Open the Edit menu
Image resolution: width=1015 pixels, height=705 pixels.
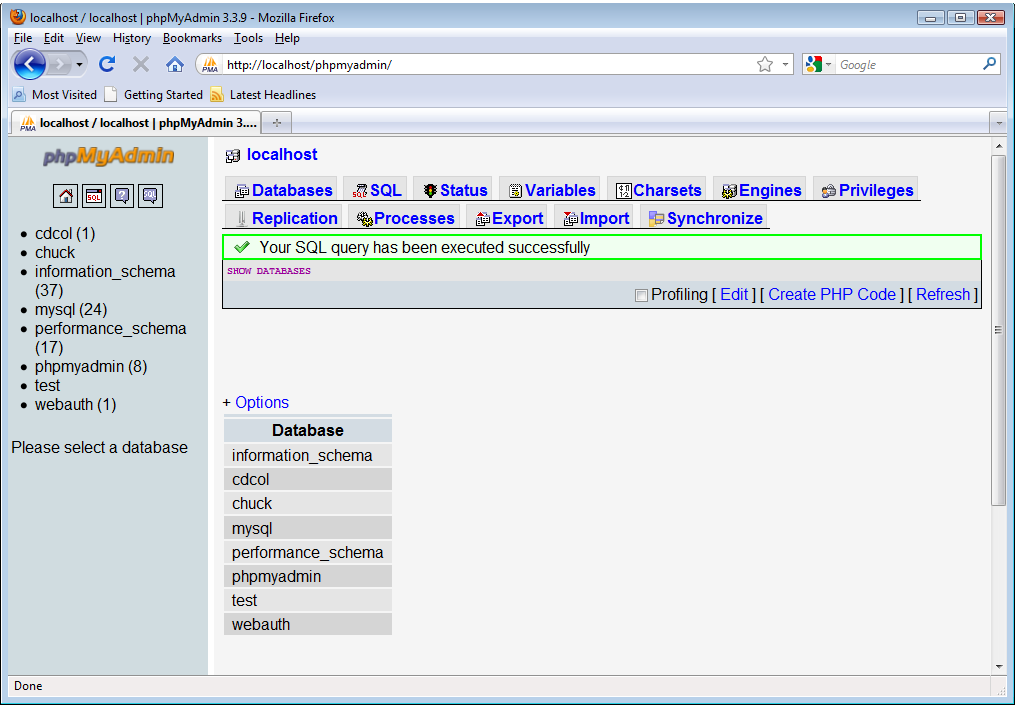[54, 38]
